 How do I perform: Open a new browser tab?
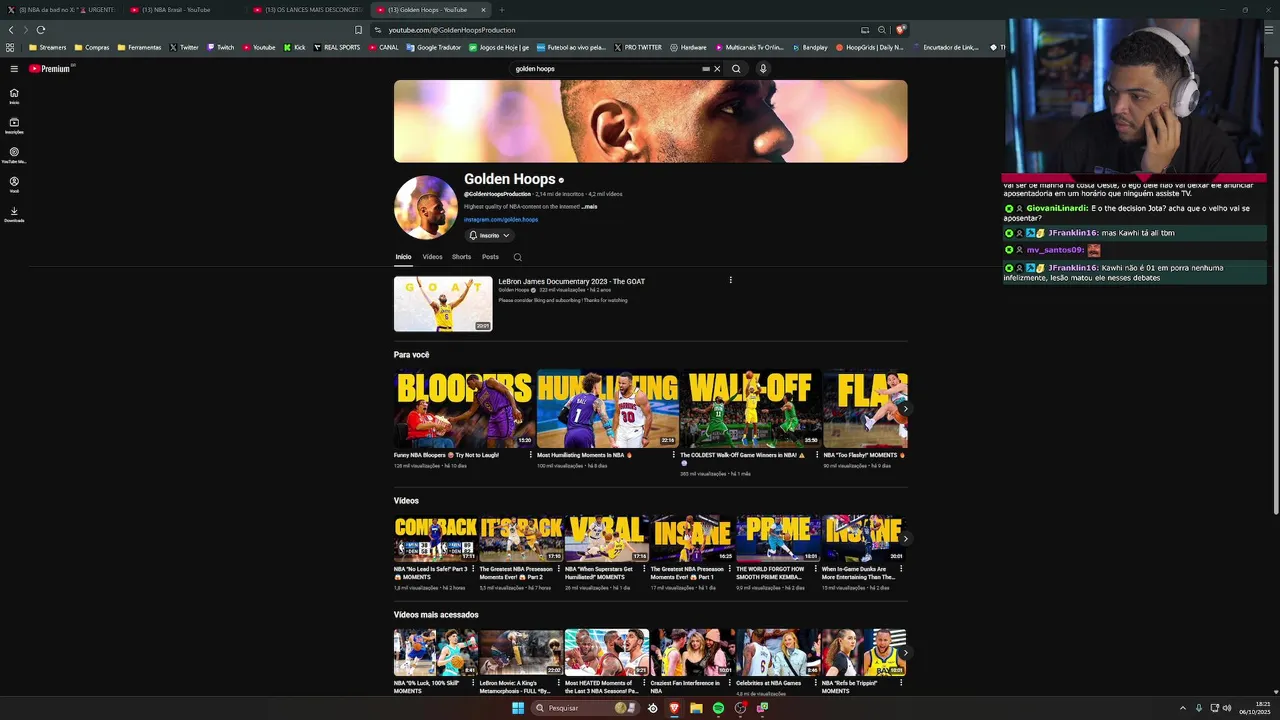(x=502, y=10)
